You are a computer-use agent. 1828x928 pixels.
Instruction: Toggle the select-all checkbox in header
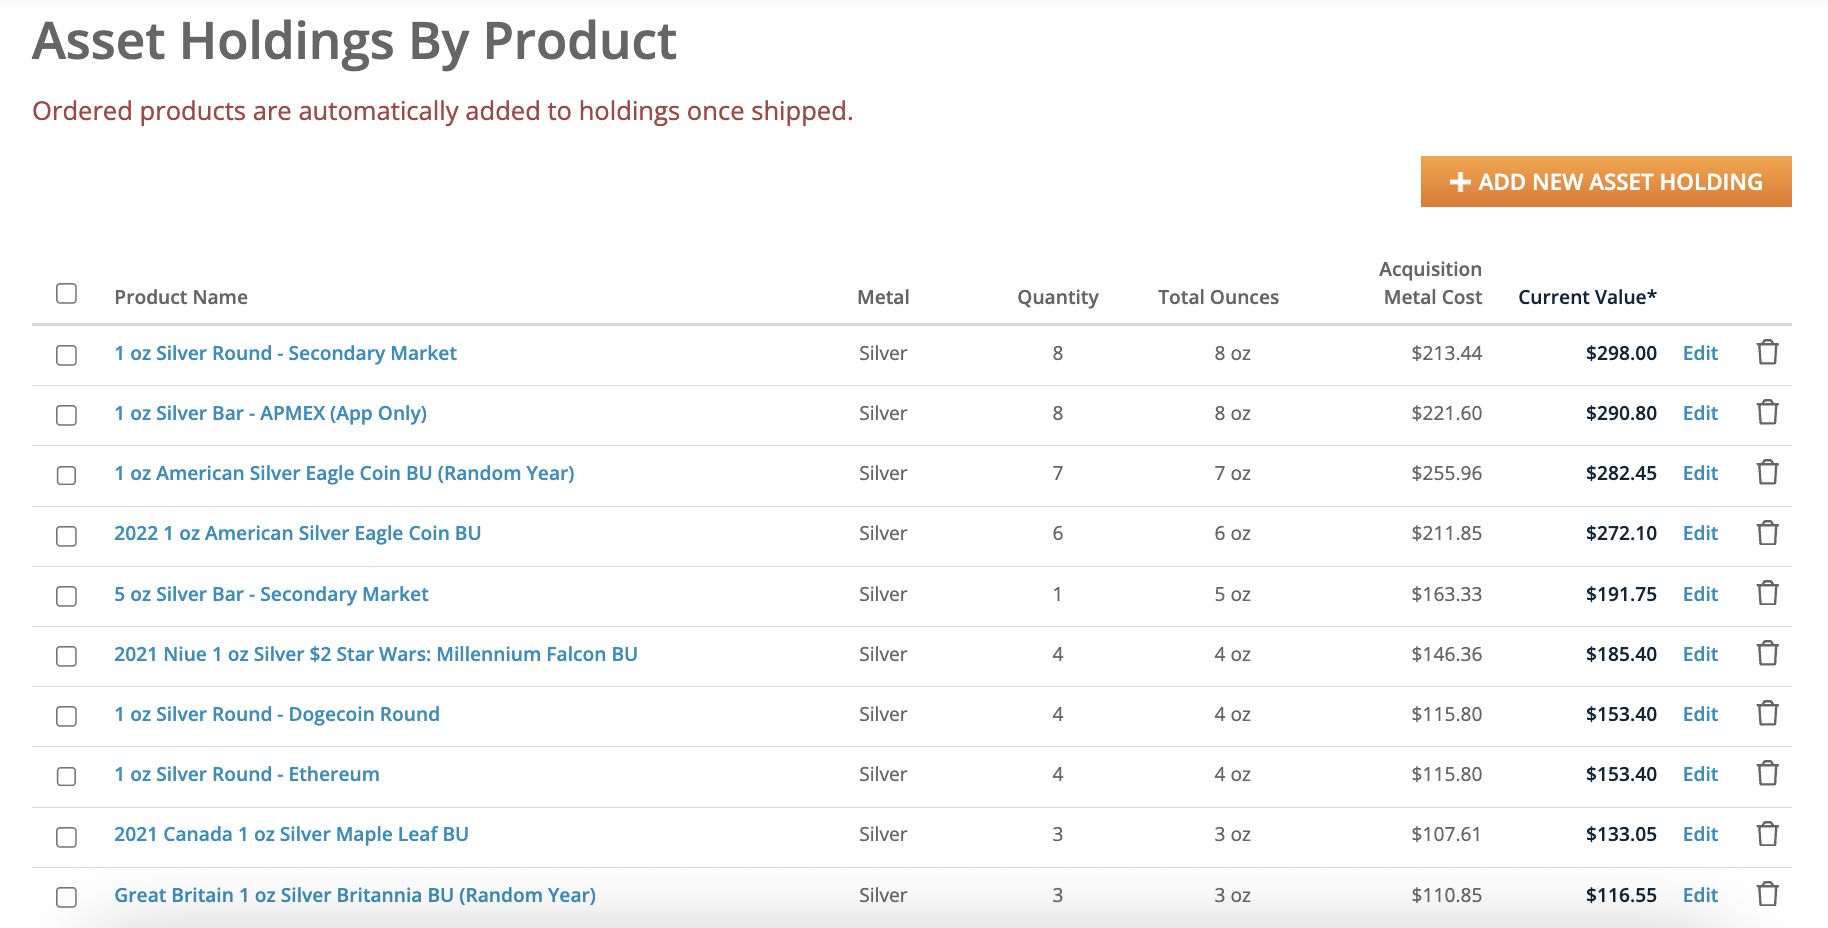[x=66, y=293]
